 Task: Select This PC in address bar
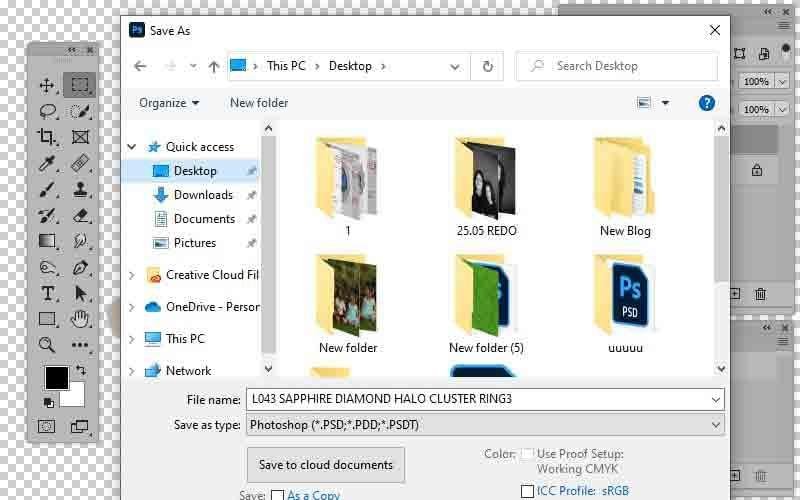pos(286,66)
